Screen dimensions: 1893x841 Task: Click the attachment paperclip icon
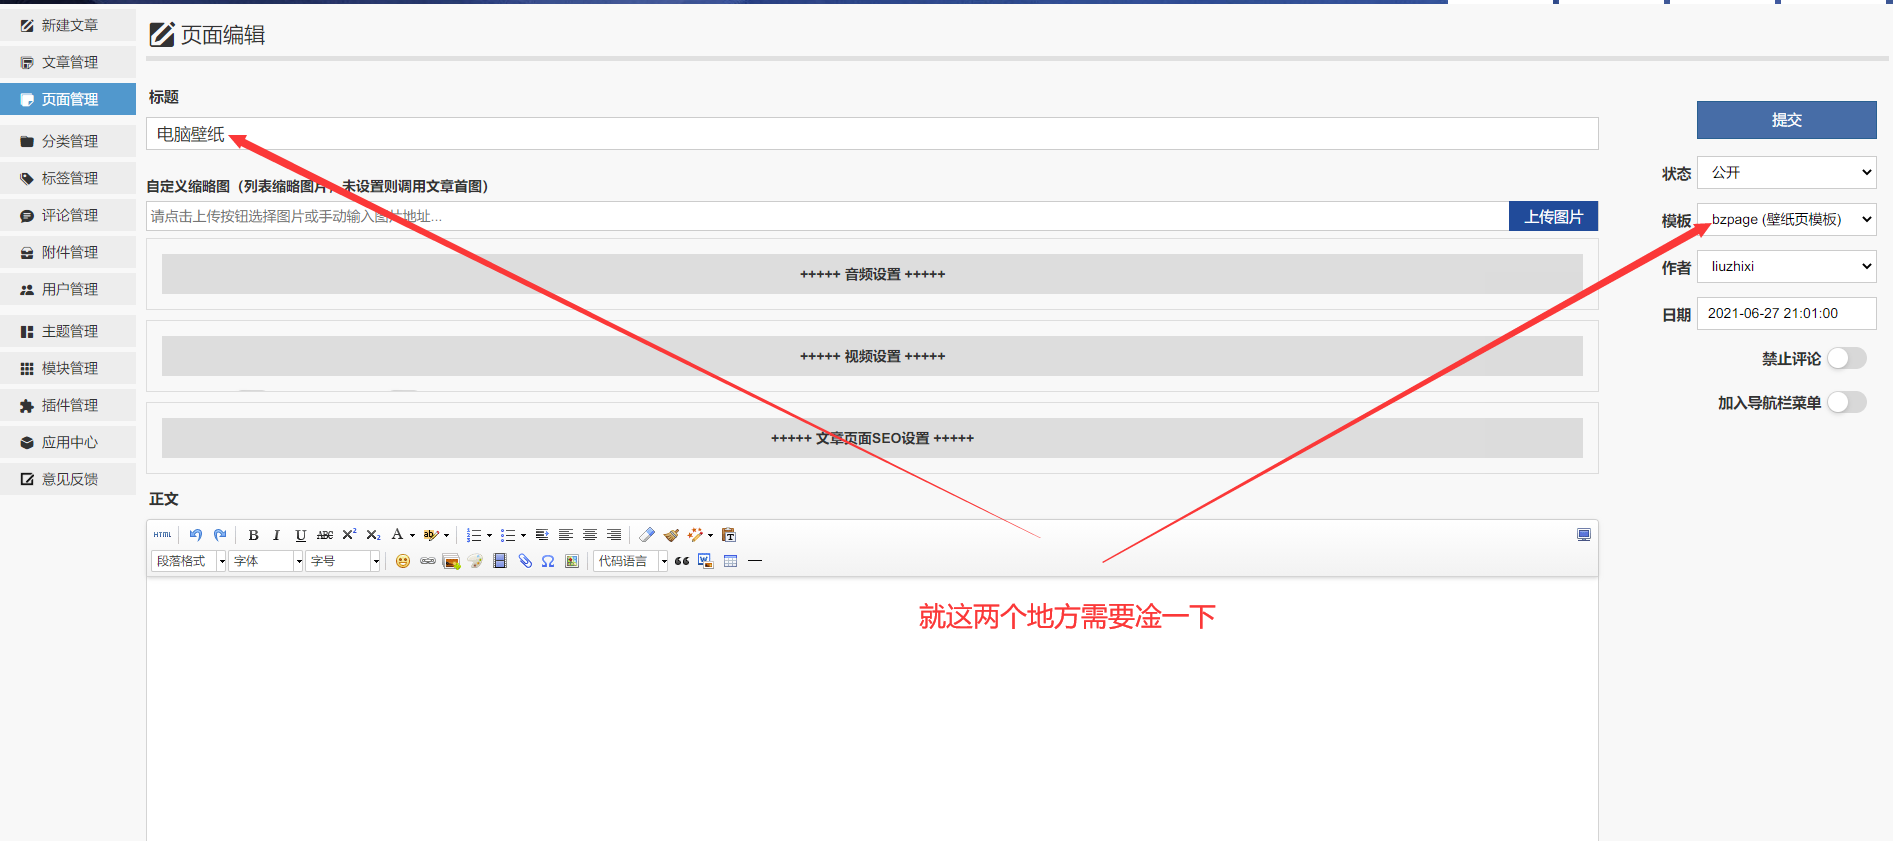point(525,561)
